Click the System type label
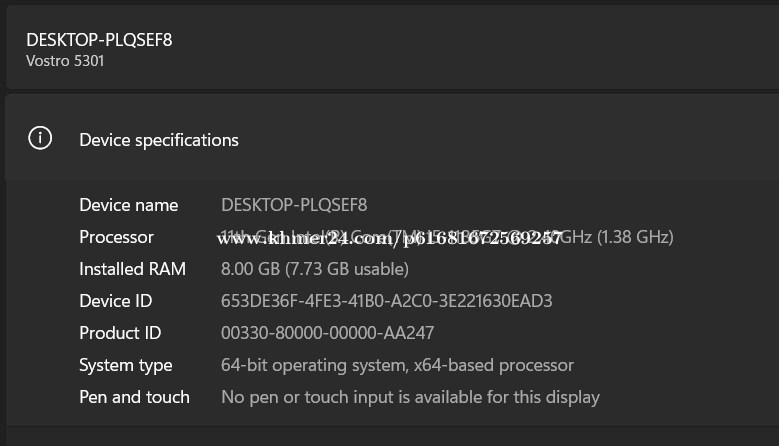779x446 pixels. click(x=126, y=365)
